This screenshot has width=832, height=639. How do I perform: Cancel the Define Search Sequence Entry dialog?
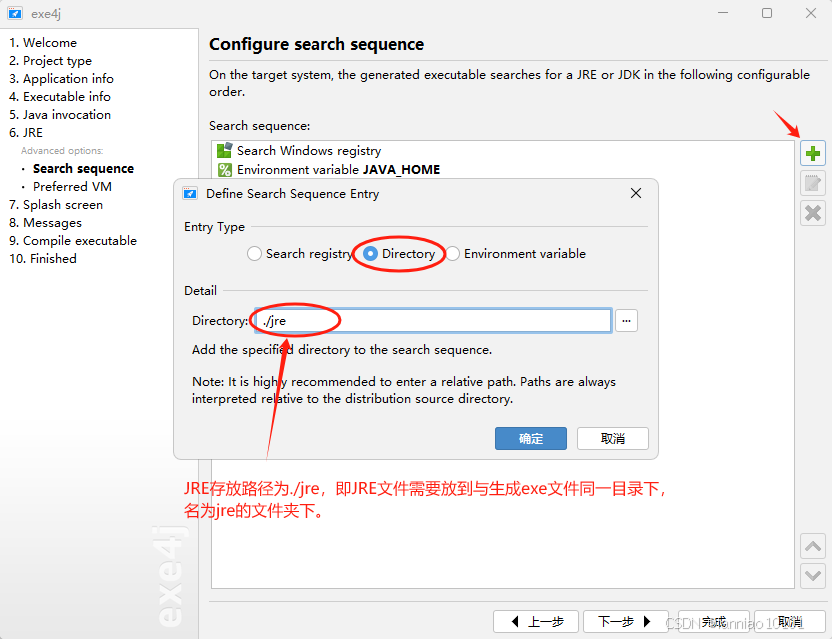(x=612, y=438)
